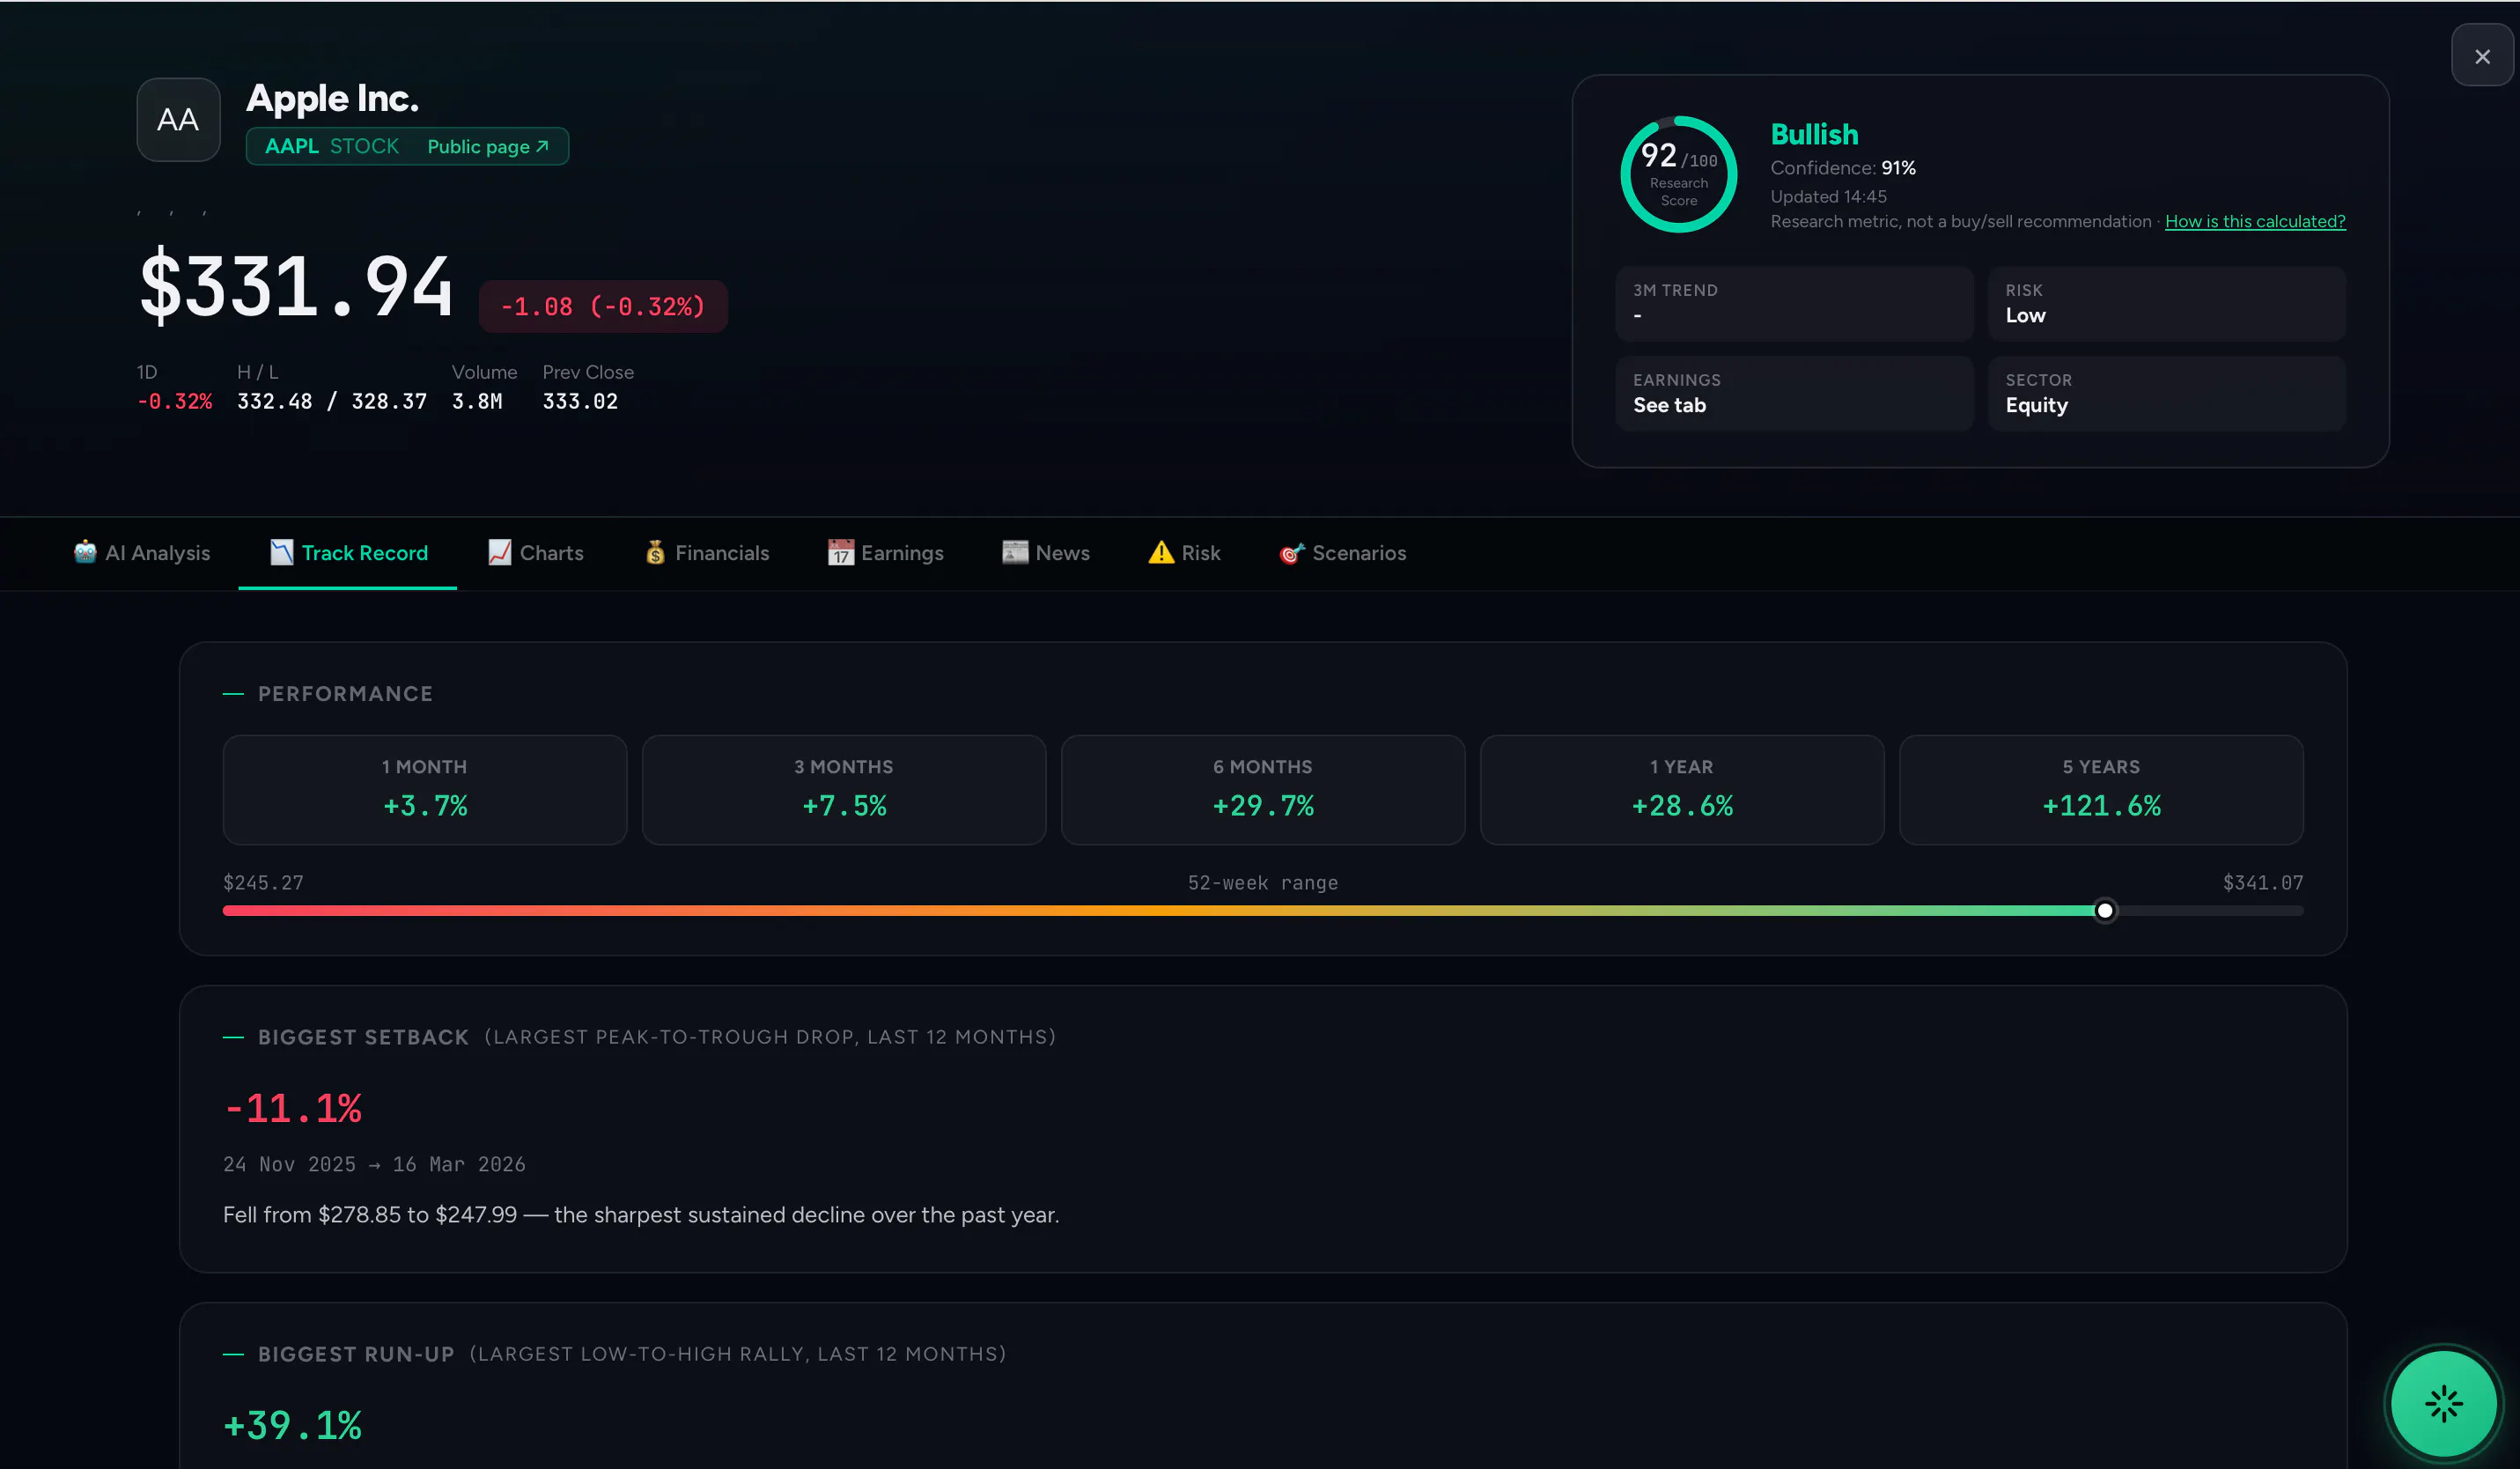This screenshot has width=2520, height=1469.
Task: Click the AA company avatar icon
Action: (x=178, y=120)
